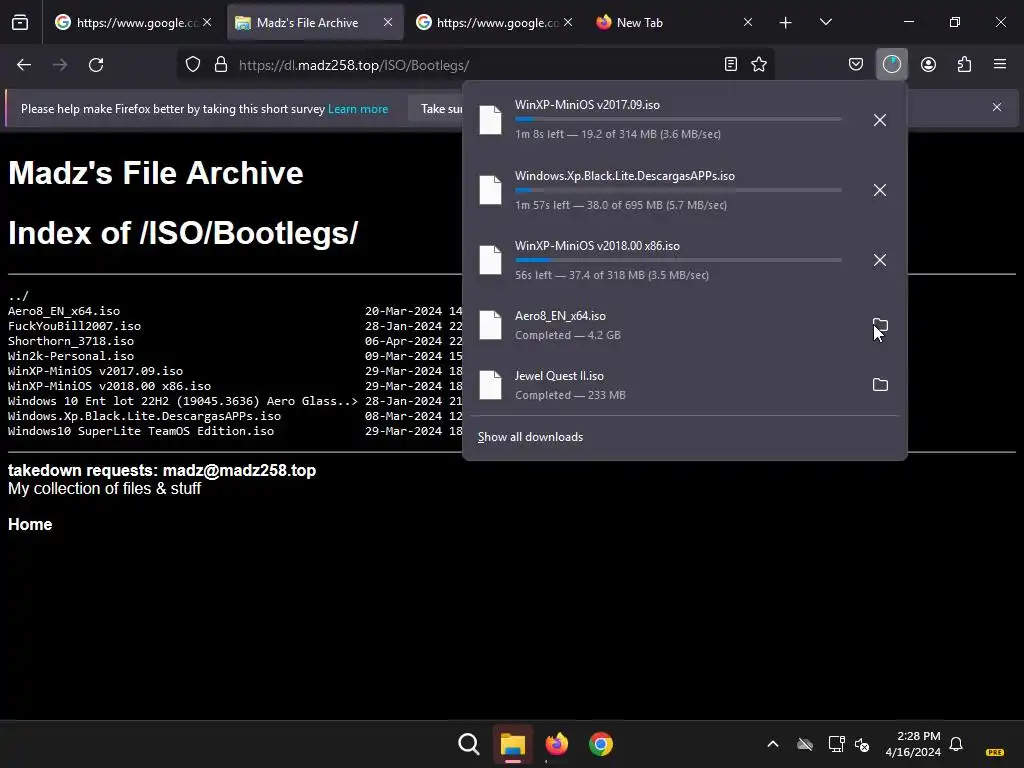This screenshot has width=1024, height=768.
Task: Show Jewel Quest II.iso in folder
Action: click(880, 385)
